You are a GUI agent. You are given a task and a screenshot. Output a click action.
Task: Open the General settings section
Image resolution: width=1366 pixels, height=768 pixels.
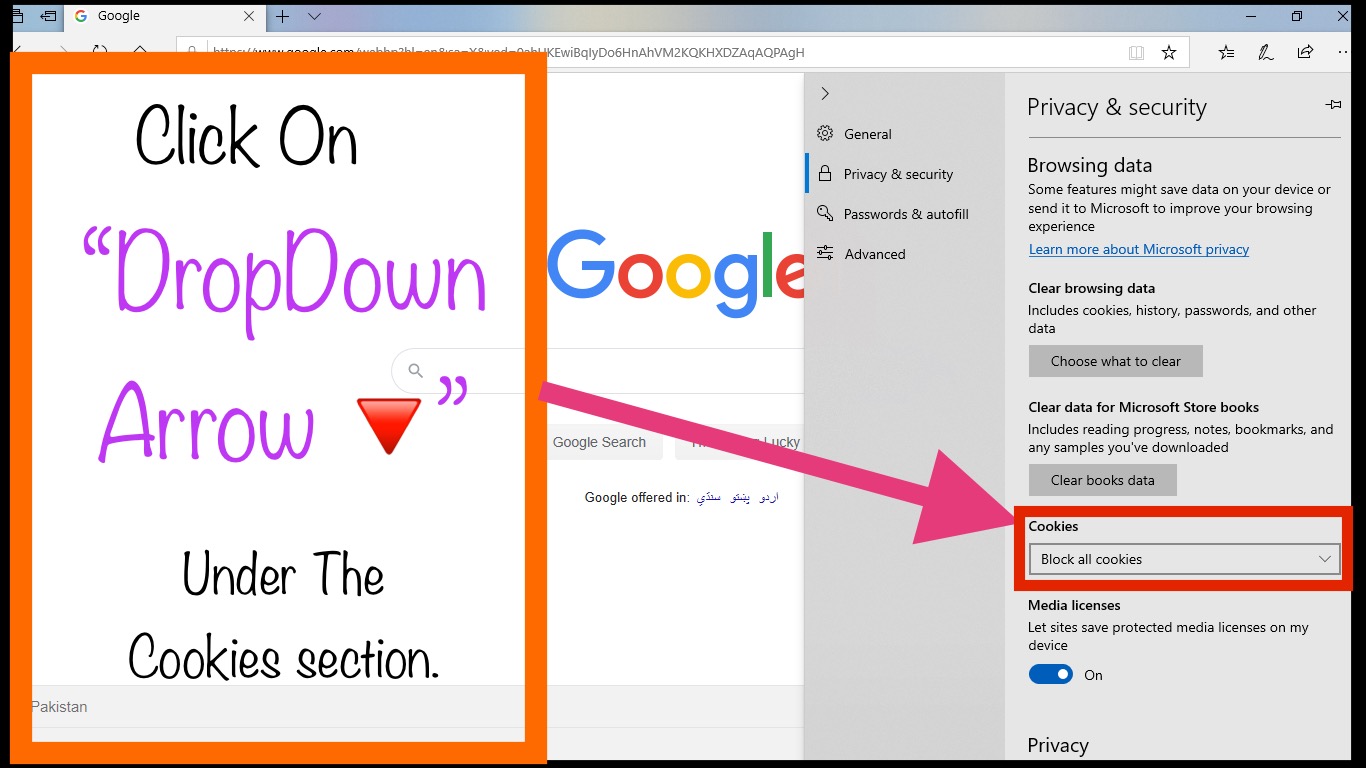click(x=905, y=134)
